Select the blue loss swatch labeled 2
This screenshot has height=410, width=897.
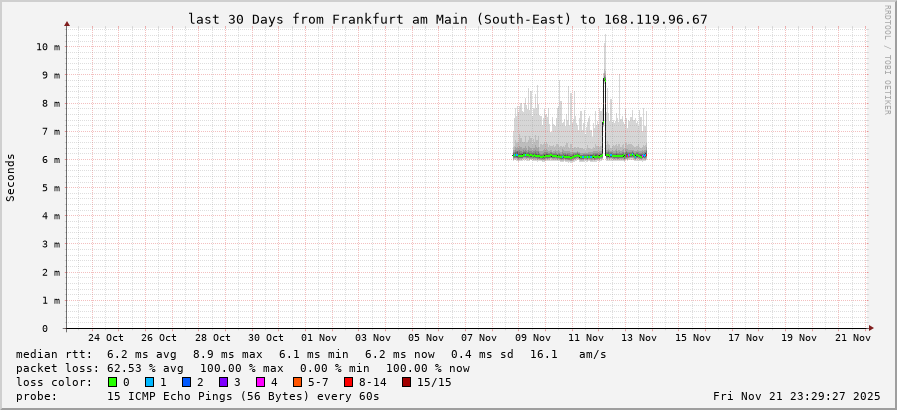pos(187,382)
